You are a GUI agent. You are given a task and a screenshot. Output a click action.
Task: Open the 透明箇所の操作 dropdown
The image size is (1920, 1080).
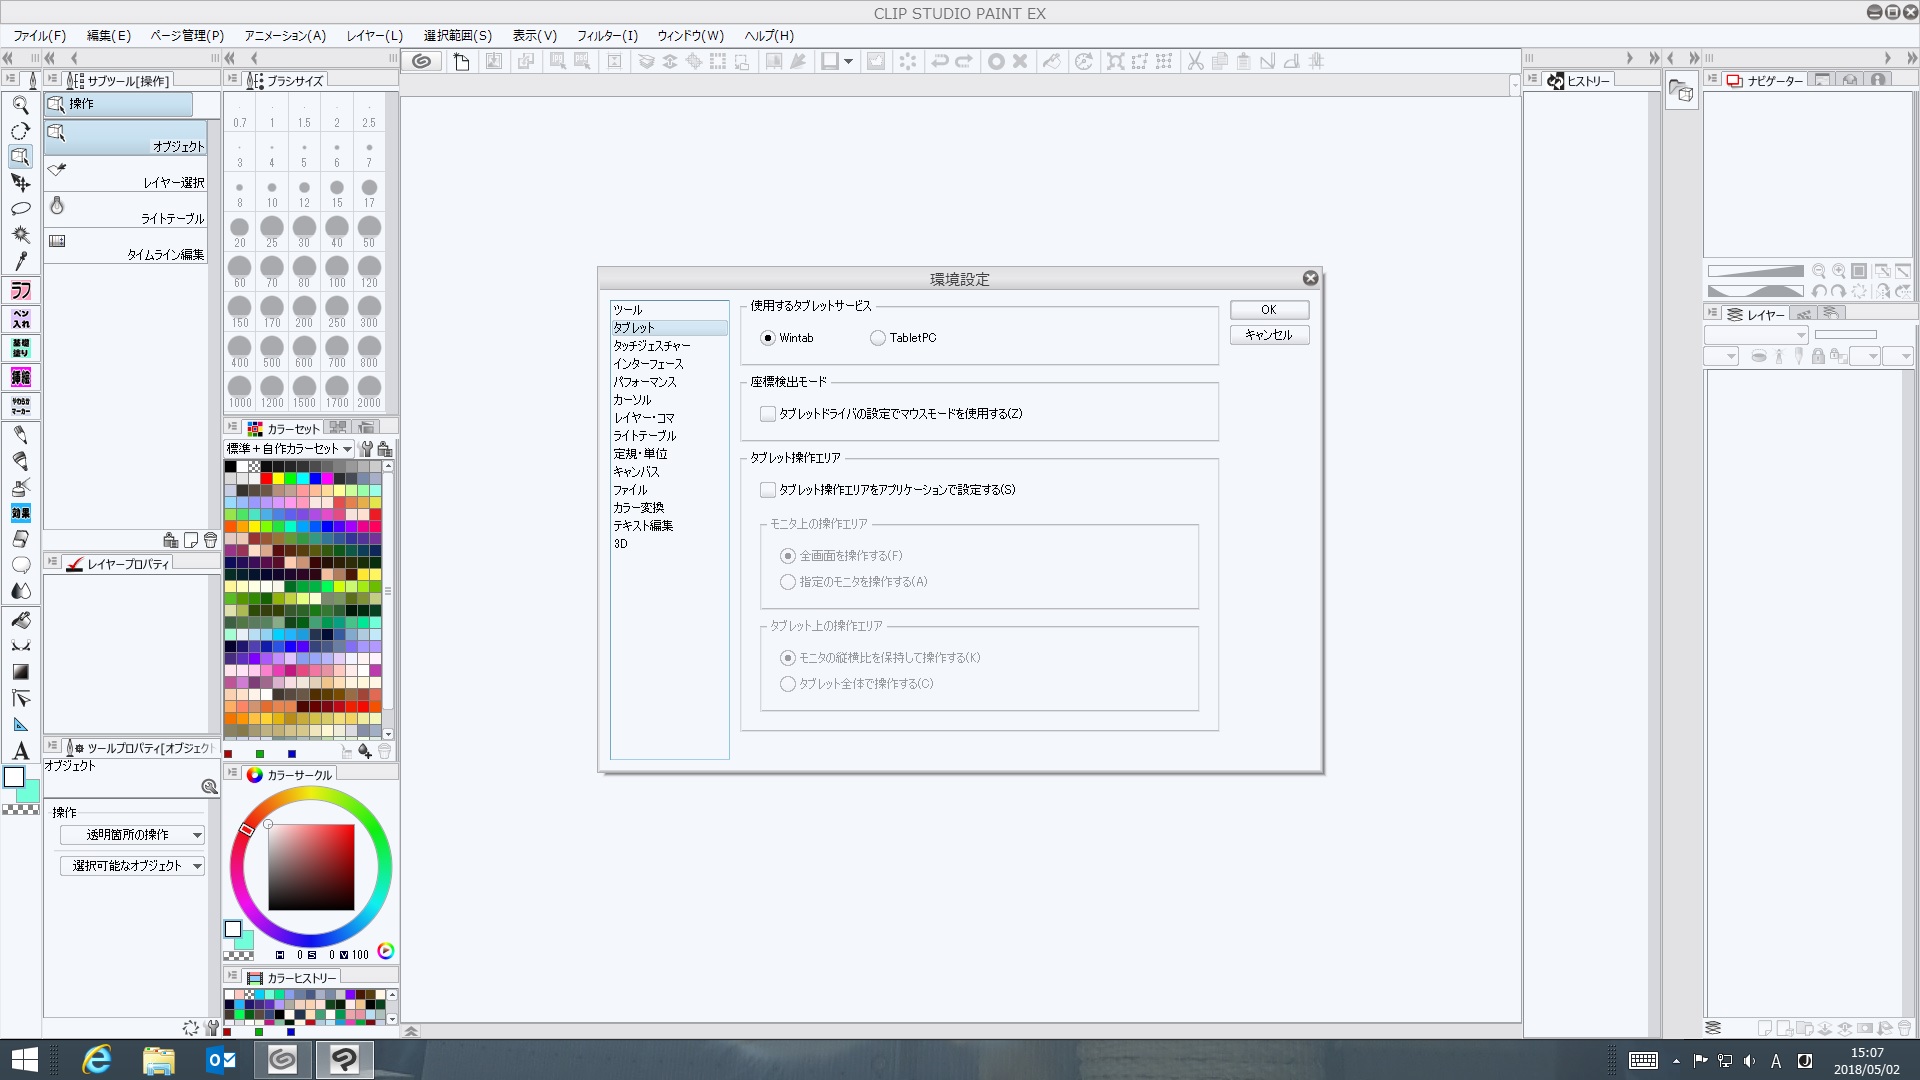click(x=131, y=835)
